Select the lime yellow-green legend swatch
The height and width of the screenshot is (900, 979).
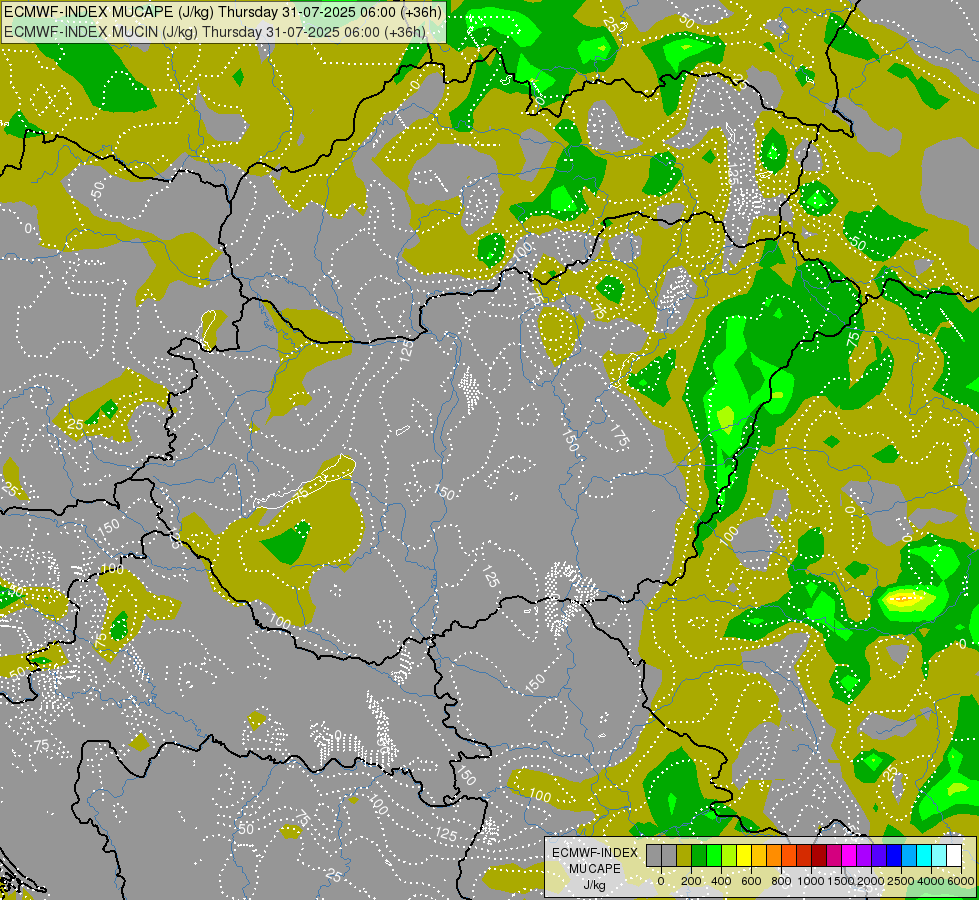click(x=729, y=855)
